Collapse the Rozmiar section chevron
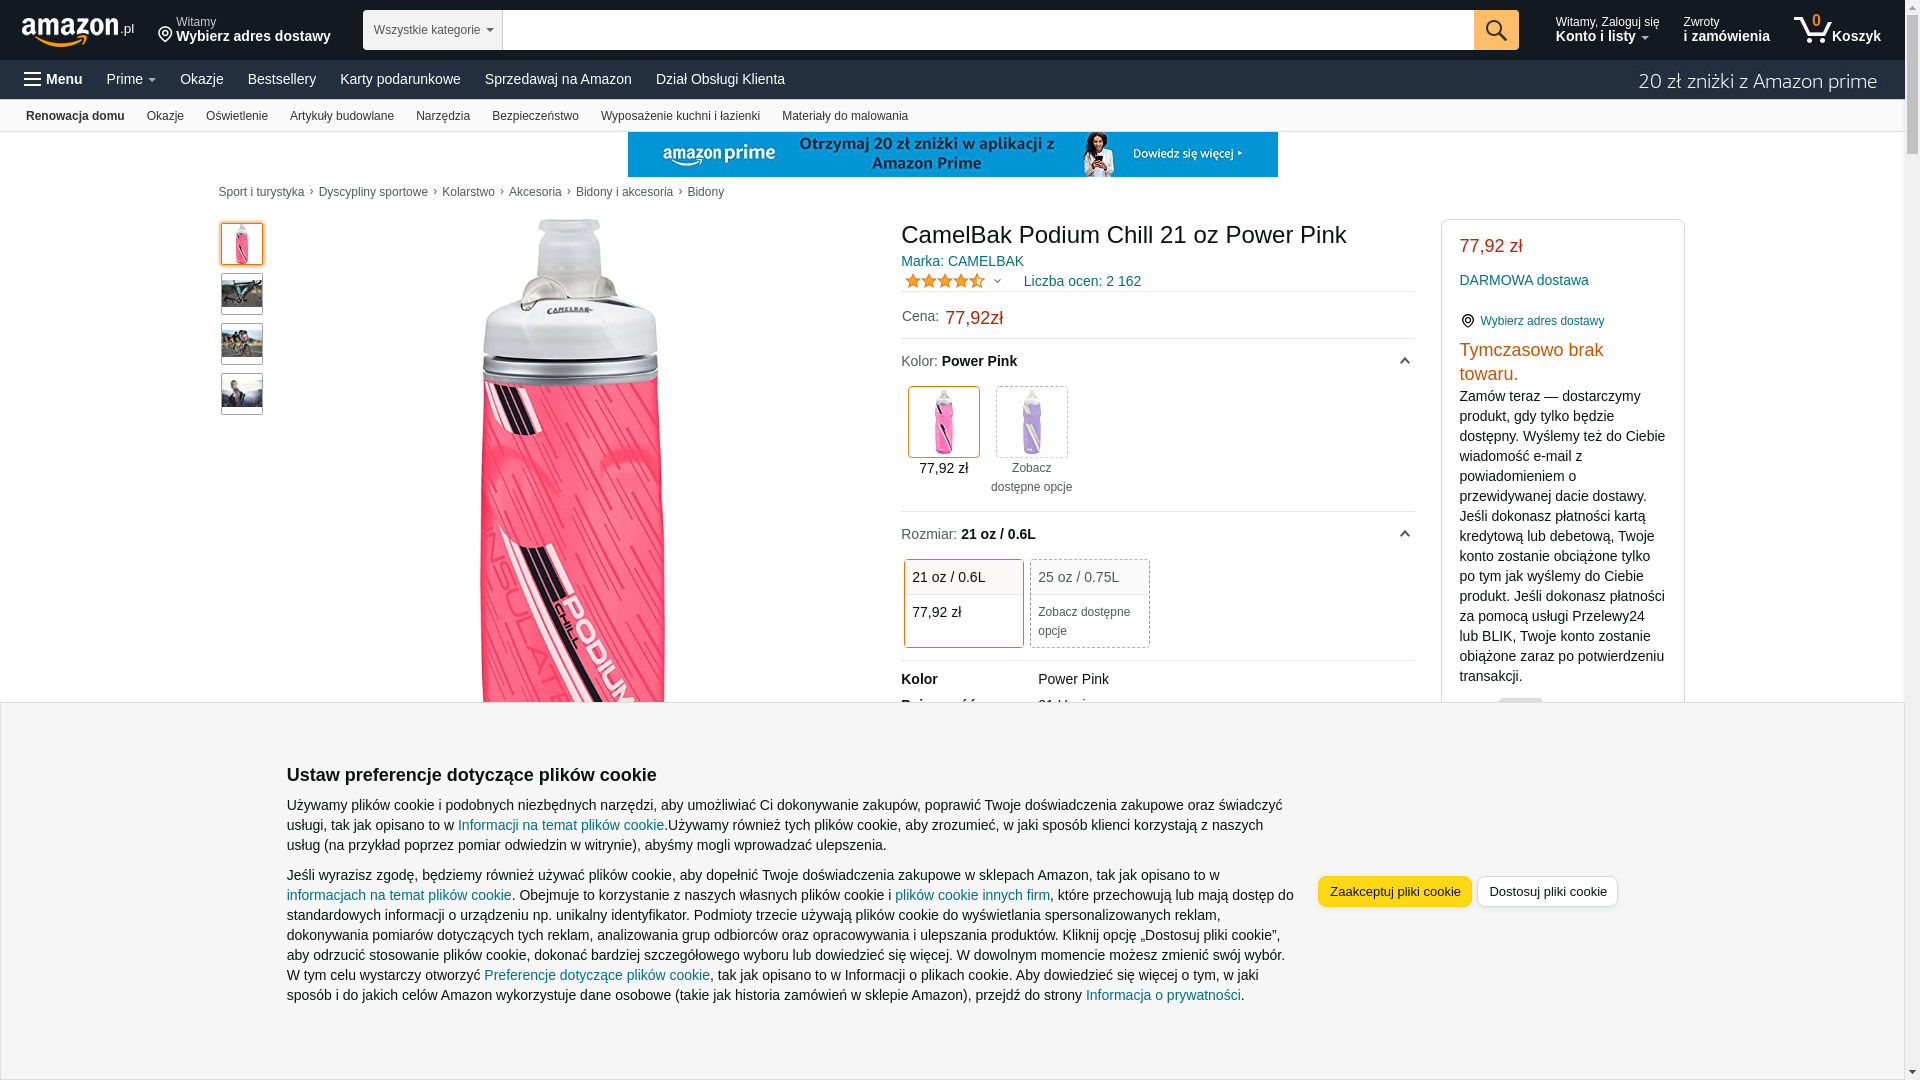Image resolution: width=1920 pixels, height=1080 pixels. click(x=1404, y=534)
